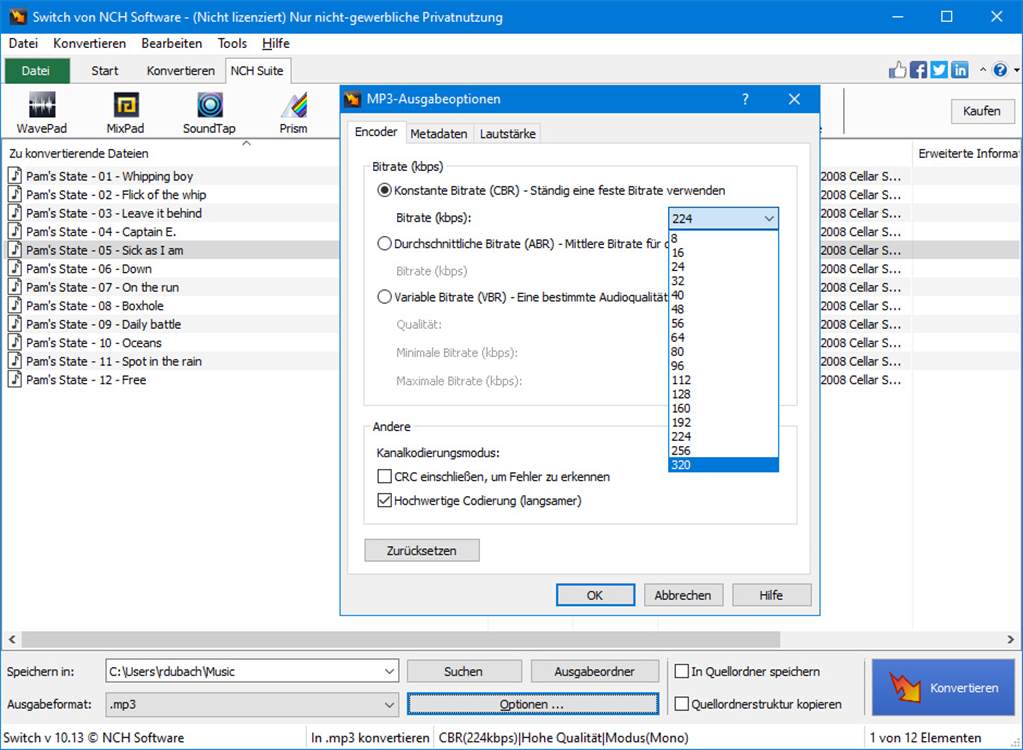Screen dimensions: 1023x750
Task: Click the music note icon for Oceans
Action: (15, 342)
